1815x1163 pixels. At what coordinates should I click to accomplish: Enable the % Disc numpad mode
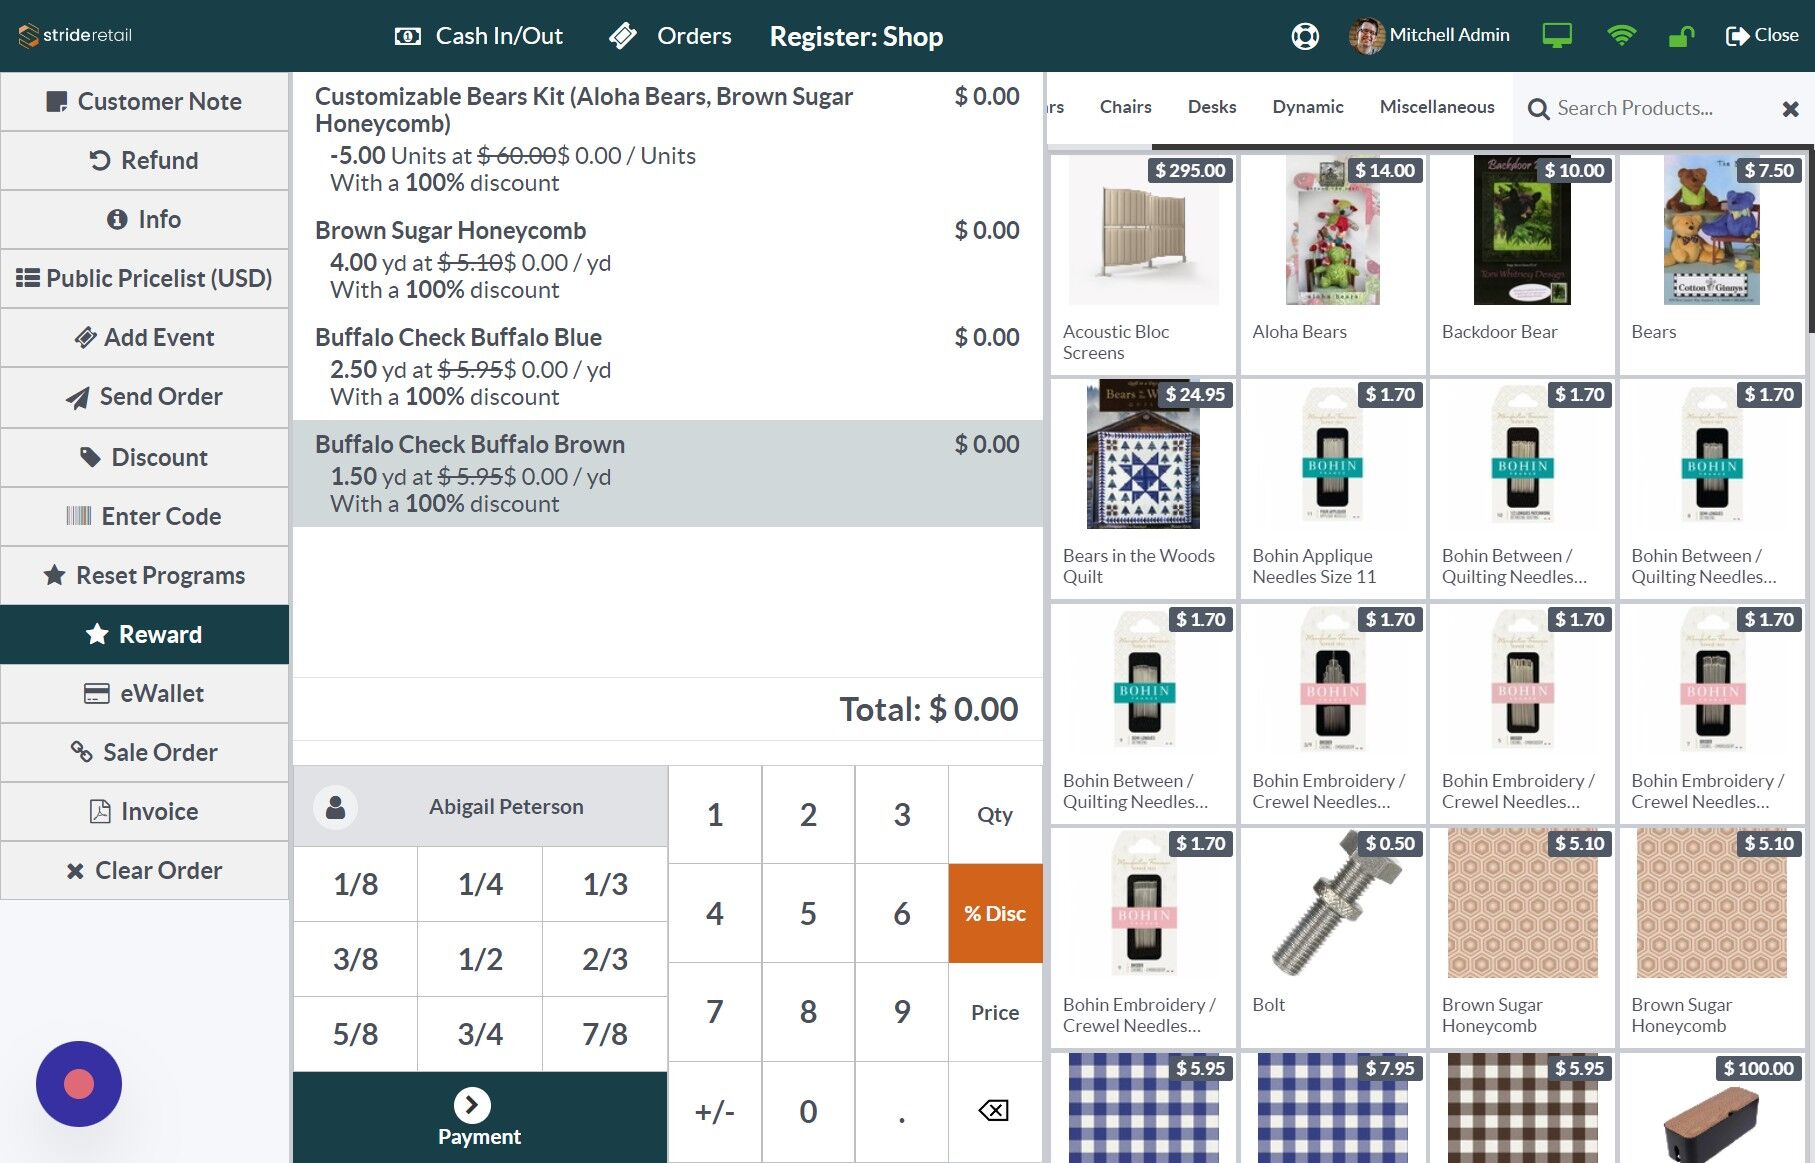pos(994,913)
